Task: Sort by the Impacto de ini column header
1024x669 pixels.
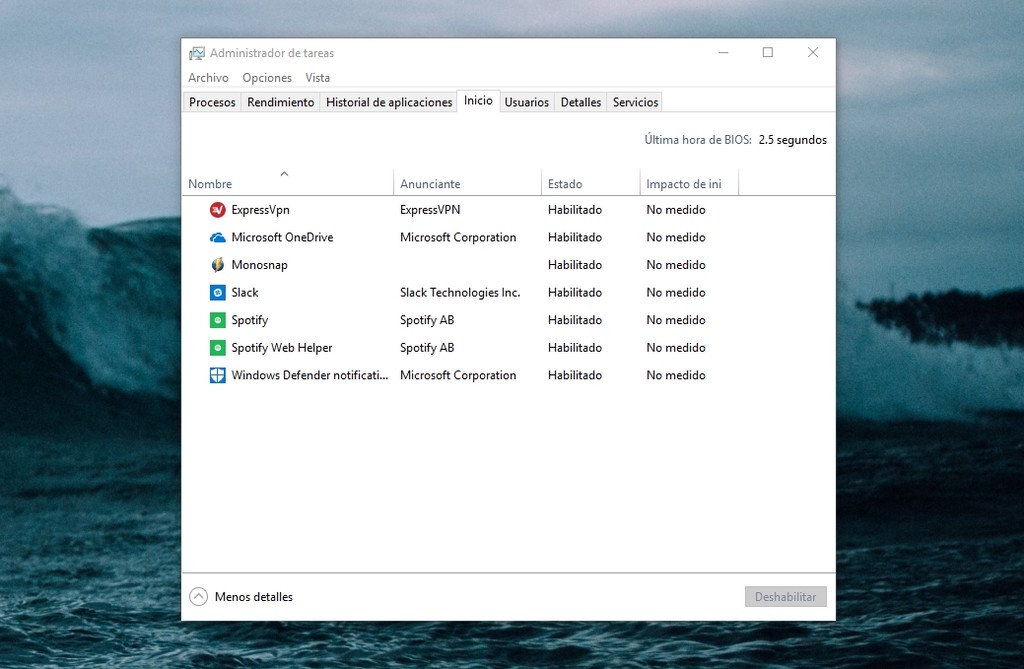Action: point(689,182)
